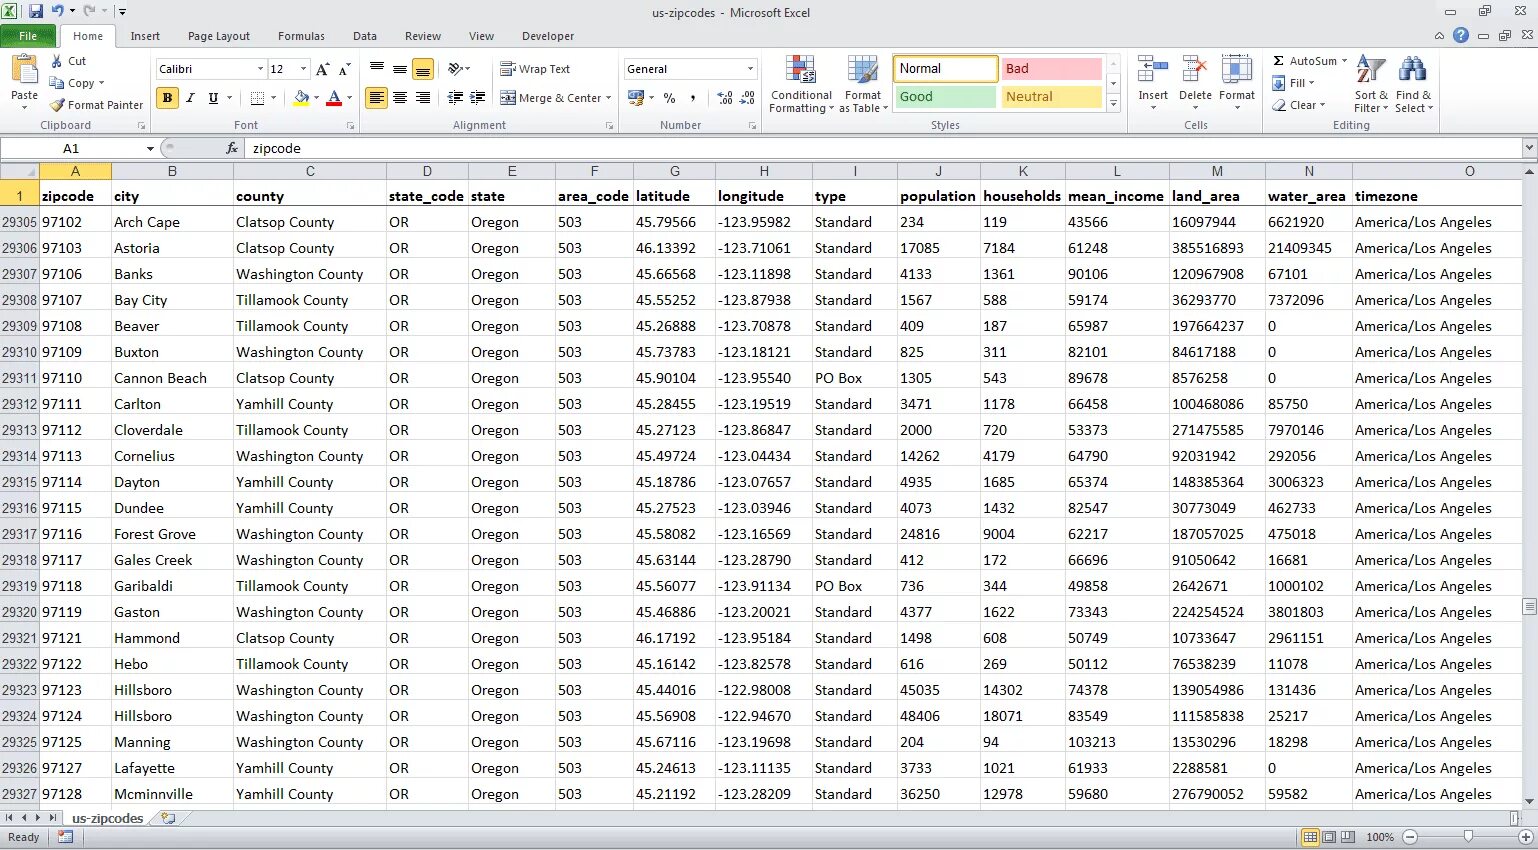Toggle Italic formatting

coord(190,98)
